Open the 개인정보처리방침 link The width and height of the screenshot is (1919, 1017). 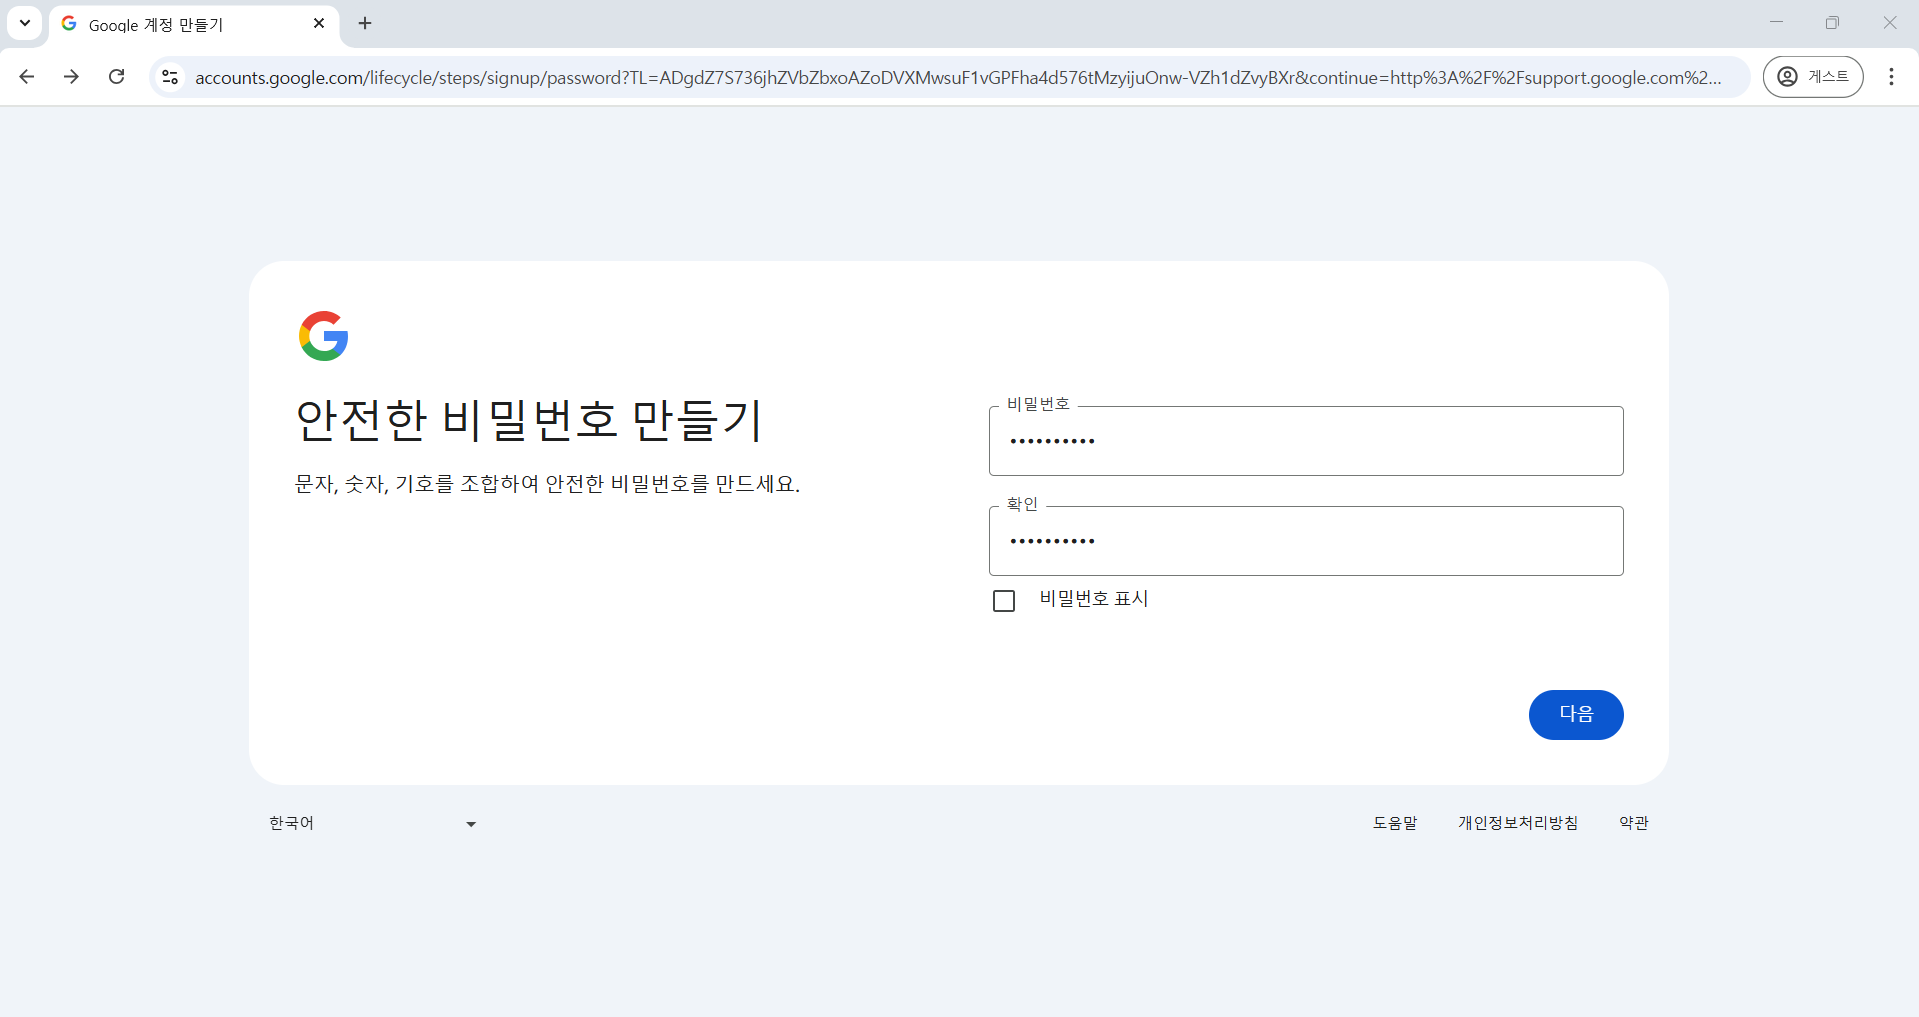coord(1517,822)
